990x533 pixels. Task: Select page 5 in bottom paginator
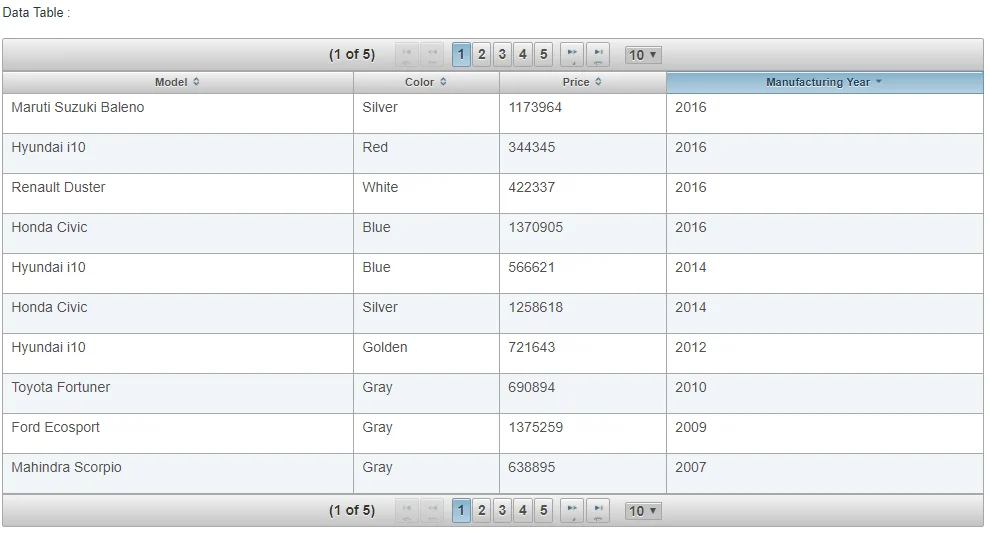click(544, 510)
